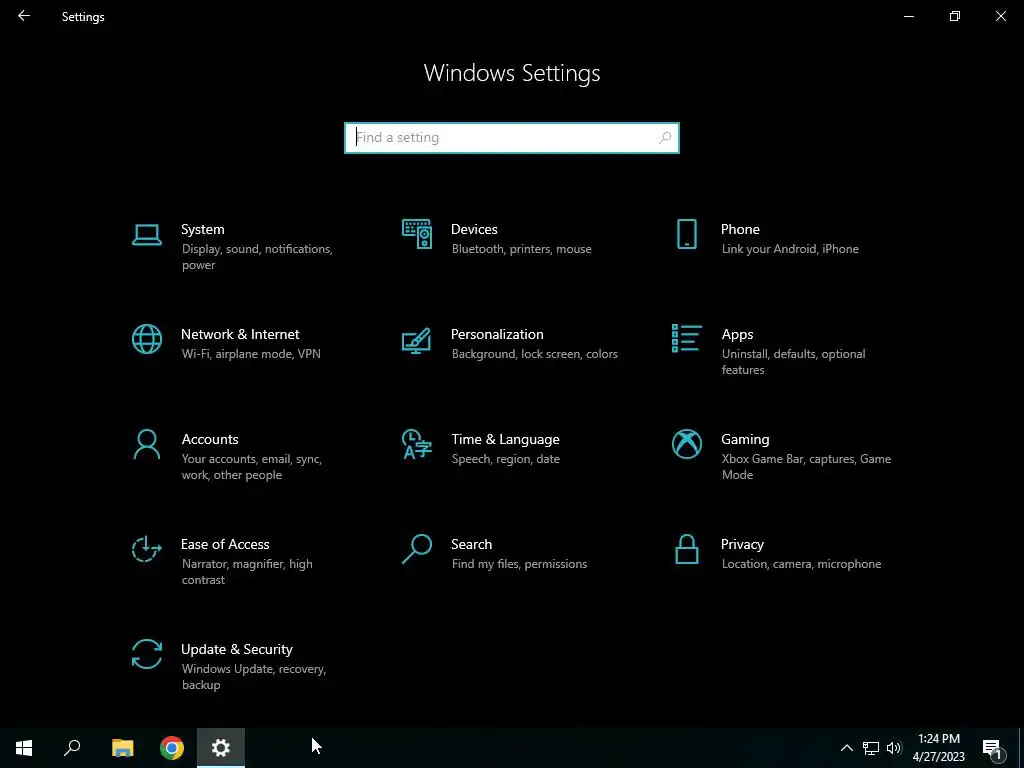Launch Google Chrome from the taskbar

point(172,748)
